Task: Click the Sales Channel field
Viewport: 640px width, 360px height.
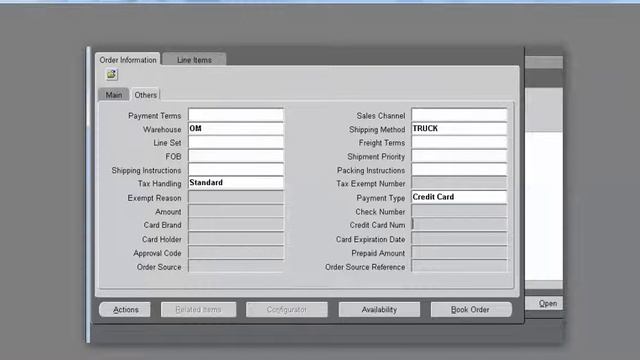Action: [459, 115]
